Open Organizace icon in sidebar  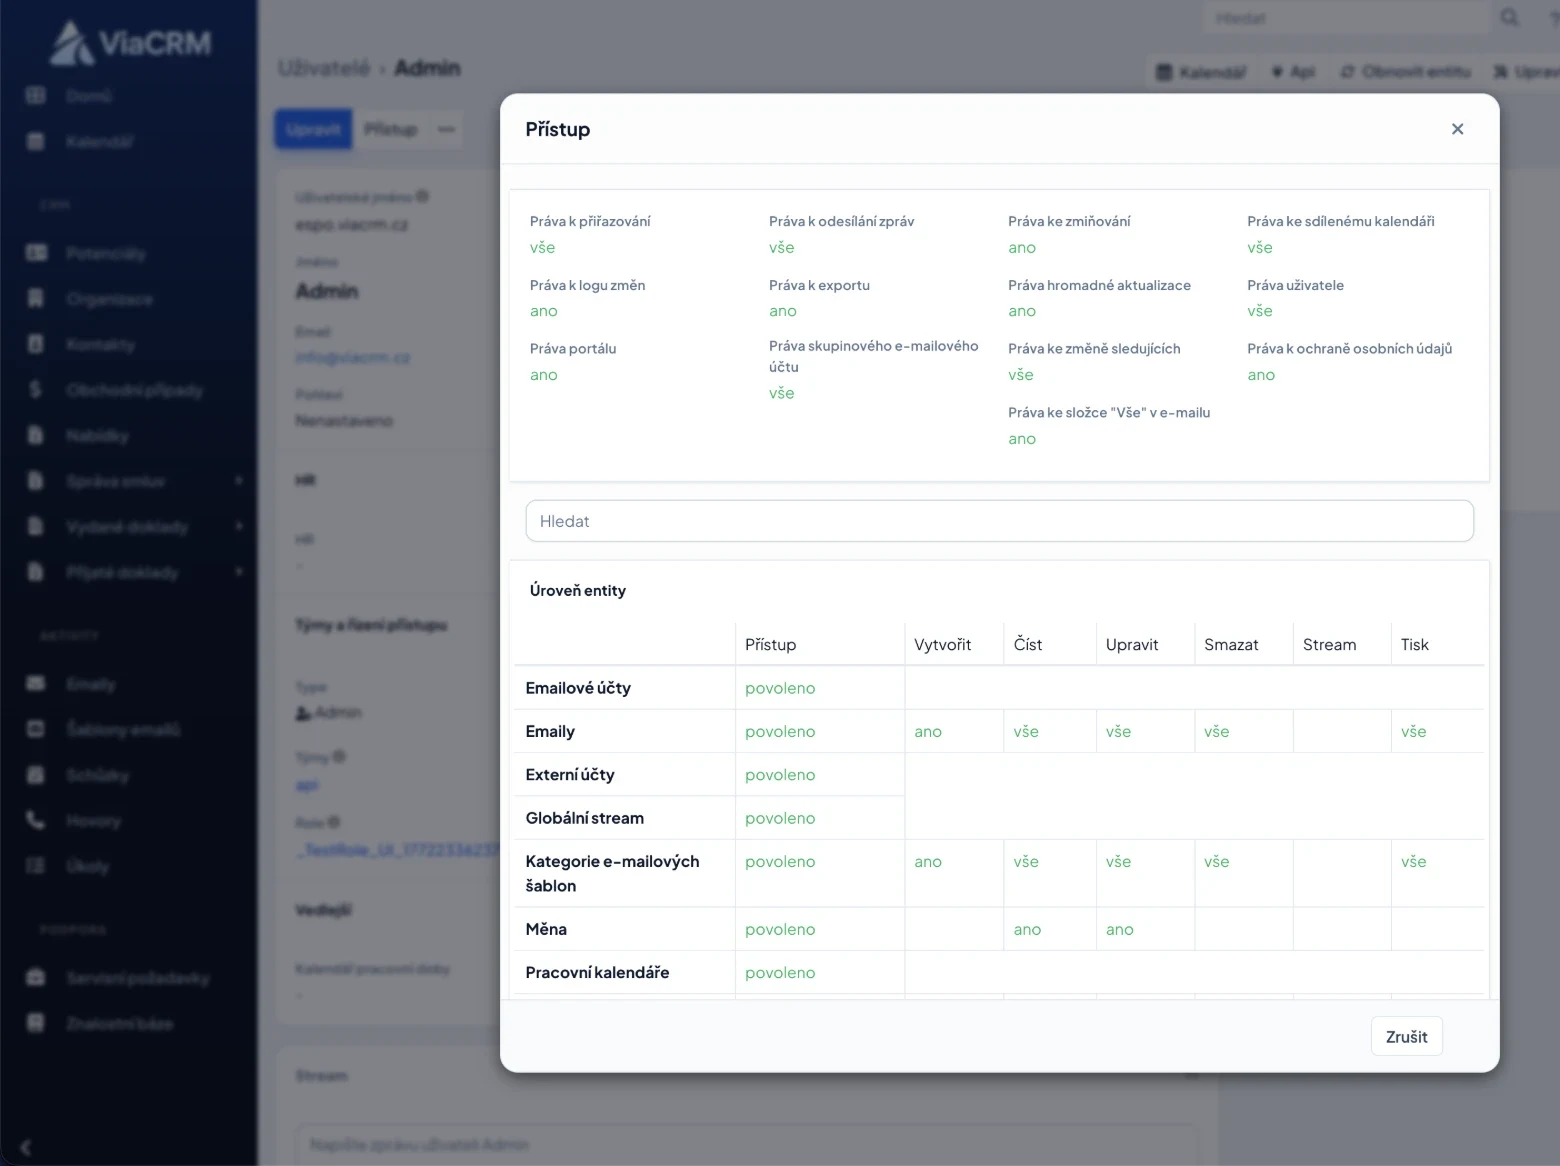pos(36,298)
